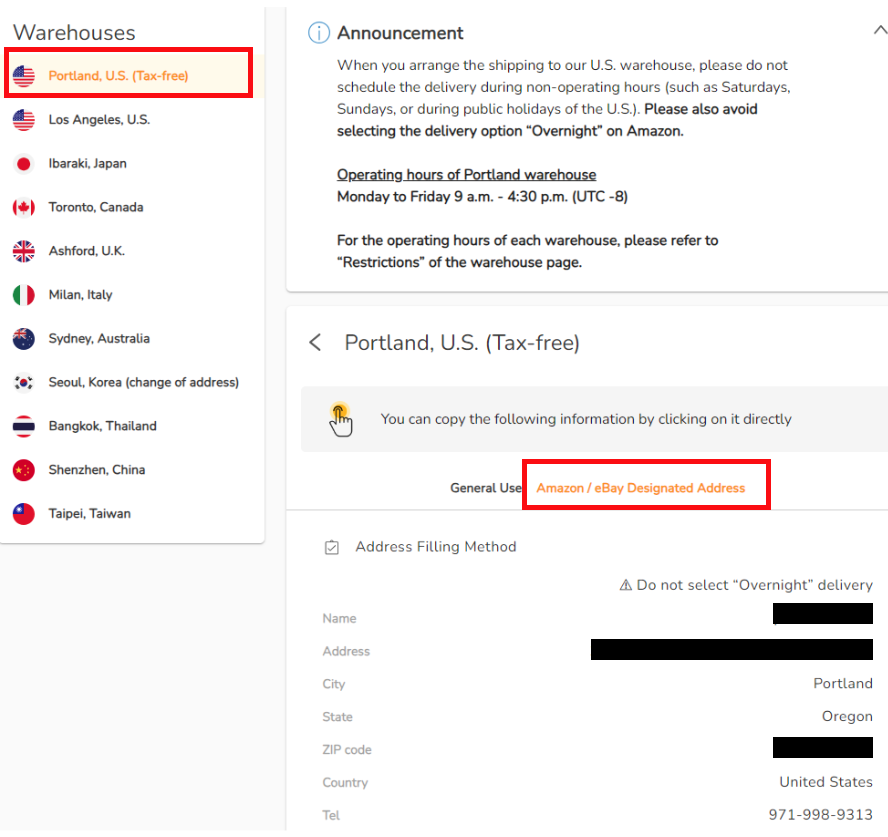
Task: Click the South Korea flag icon
Action: pos(24,383)
